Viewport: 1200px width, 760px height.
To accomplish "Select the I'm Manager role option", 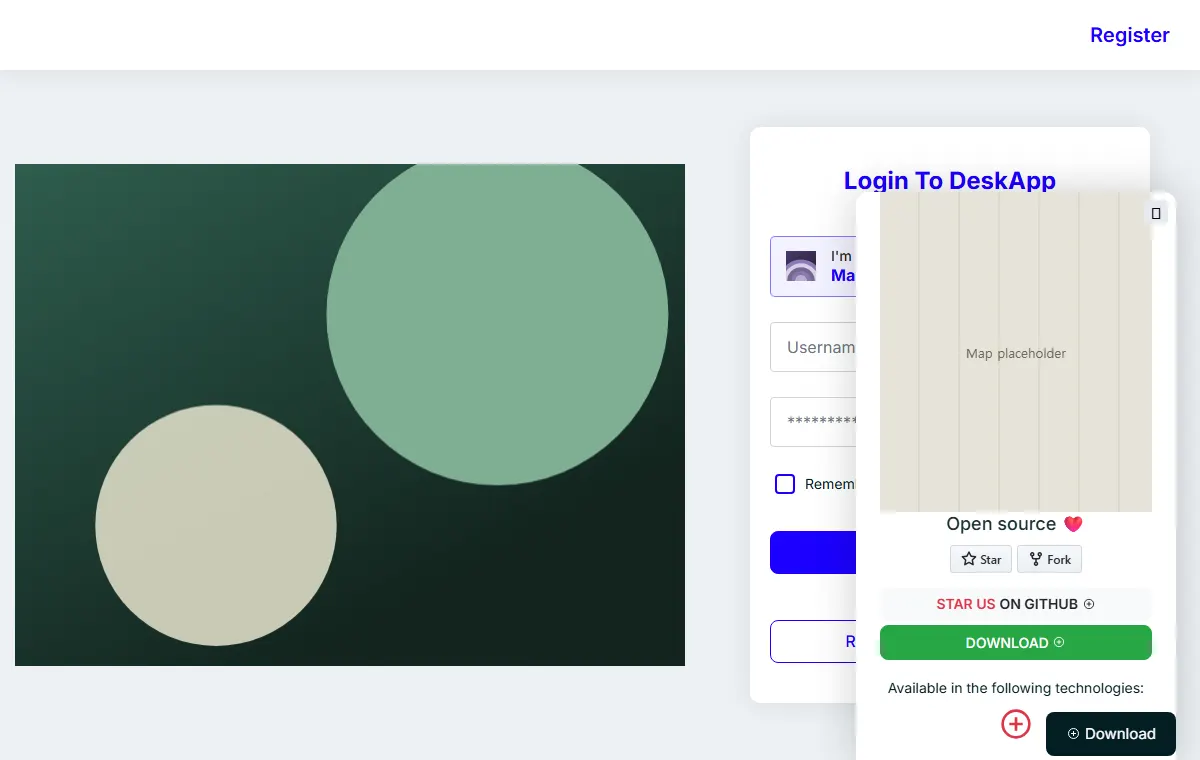I will 813,266.
